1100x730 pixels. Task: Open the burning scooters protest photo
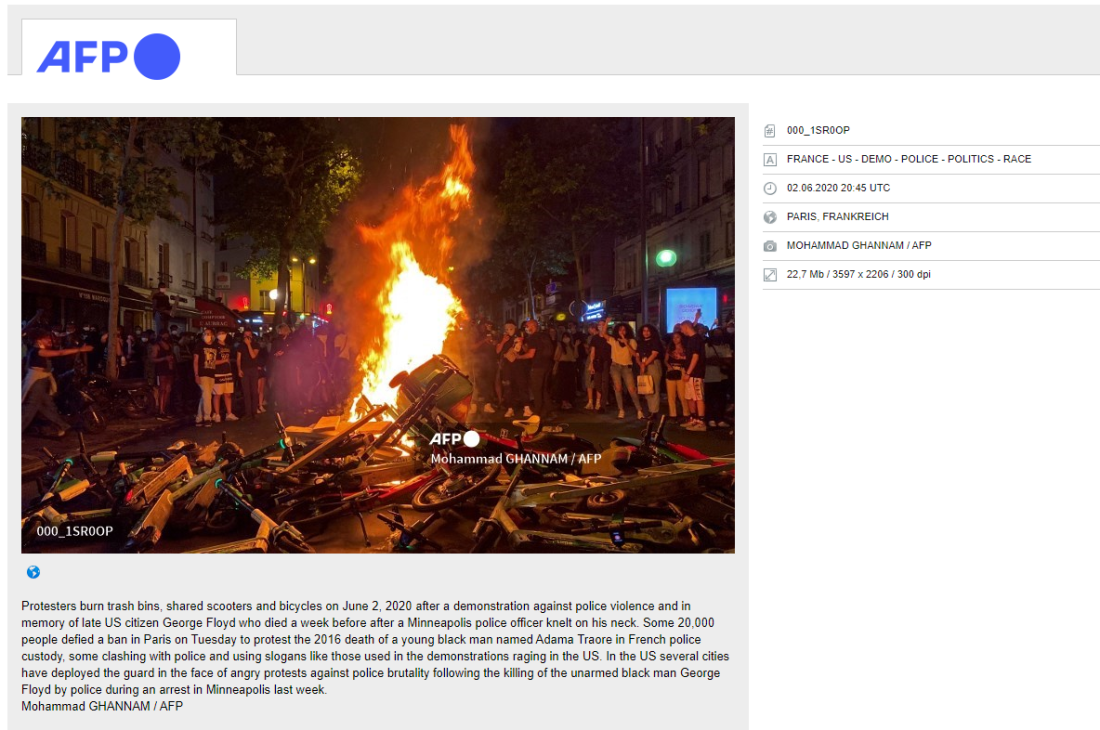(378, 335)
